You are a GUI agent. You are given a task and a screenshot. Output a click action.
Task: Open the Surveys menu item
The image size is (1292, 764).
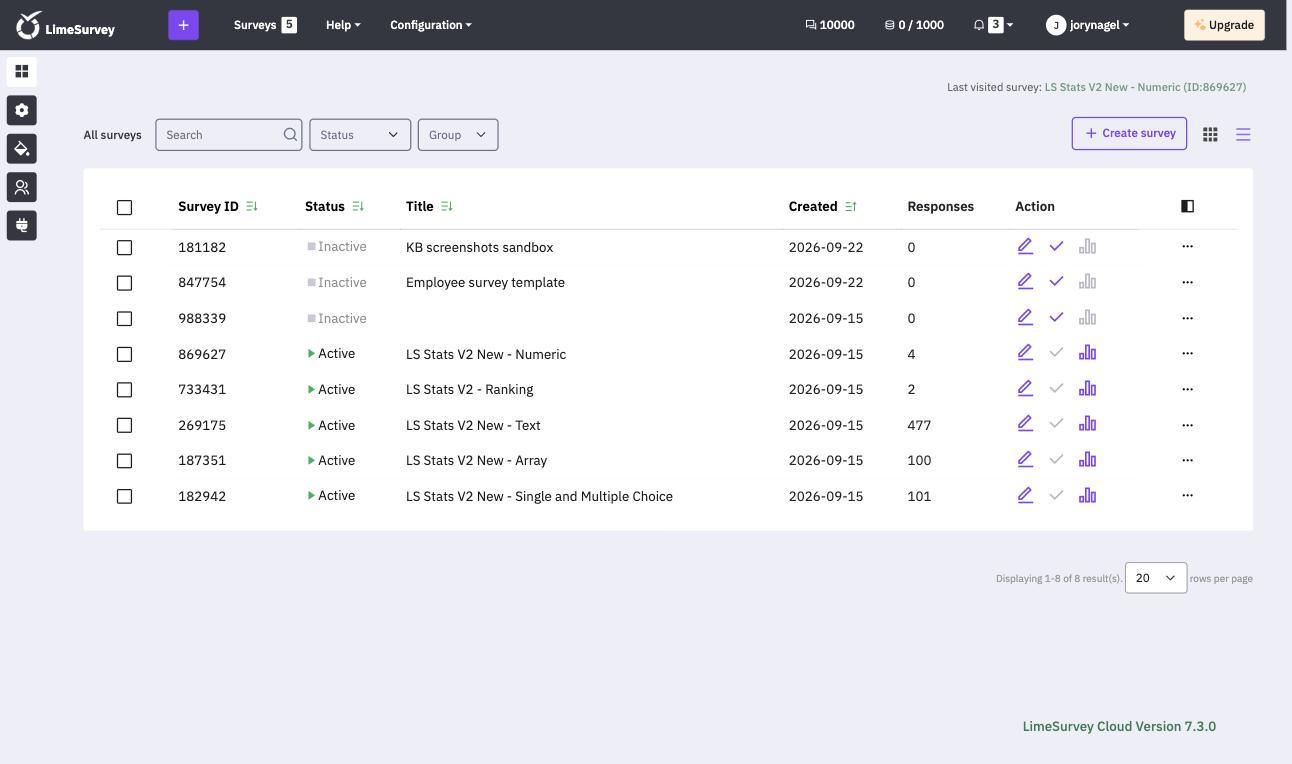click(265, 25)
